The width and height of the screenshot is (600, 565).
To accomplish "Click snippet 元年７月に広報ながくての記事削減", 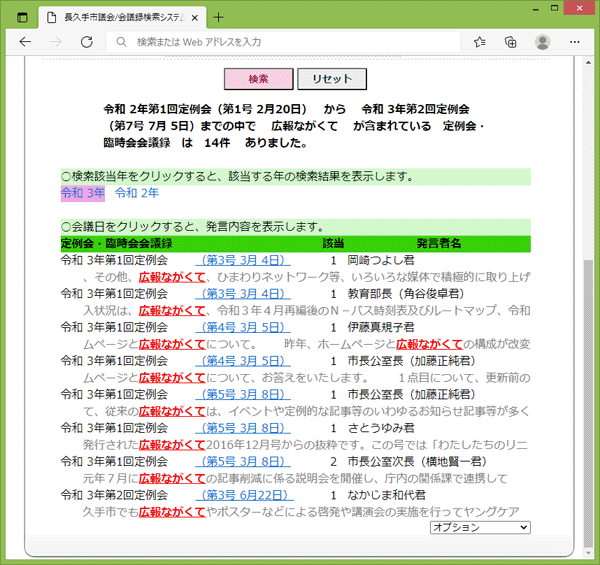I will [295, 479].
